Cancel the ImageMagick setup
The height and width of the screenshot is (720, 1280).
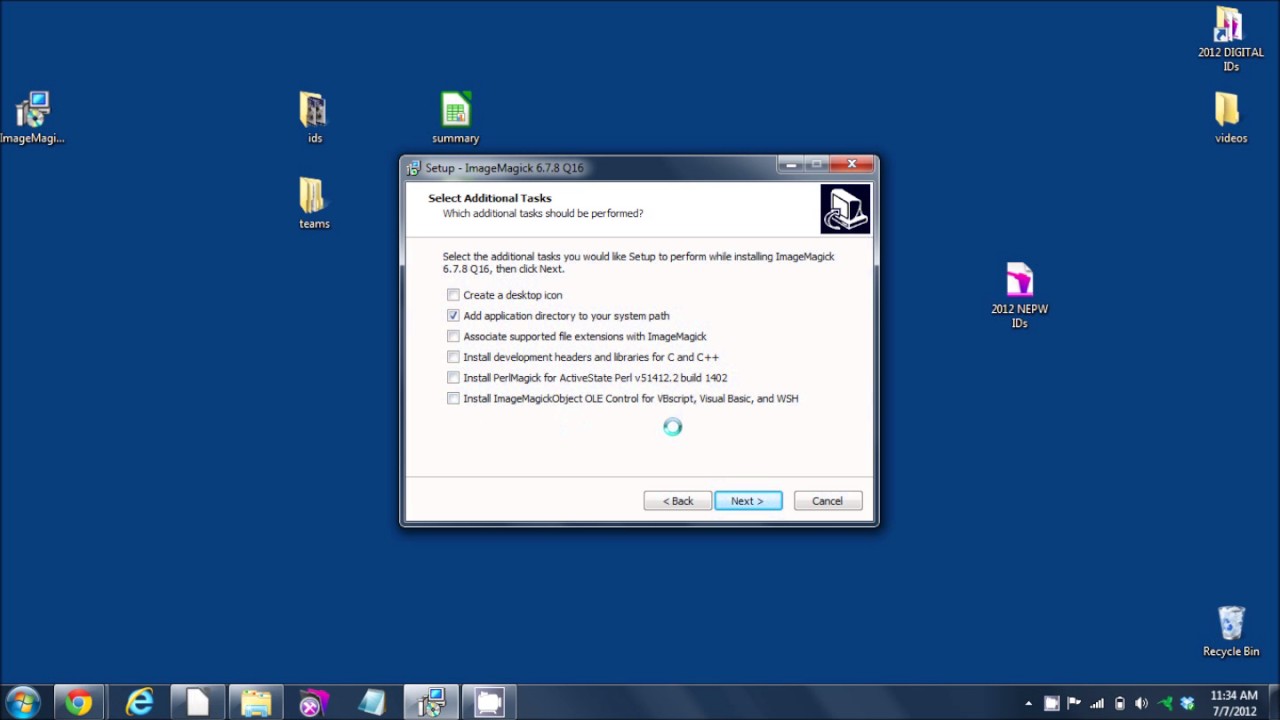click(827, 501)
